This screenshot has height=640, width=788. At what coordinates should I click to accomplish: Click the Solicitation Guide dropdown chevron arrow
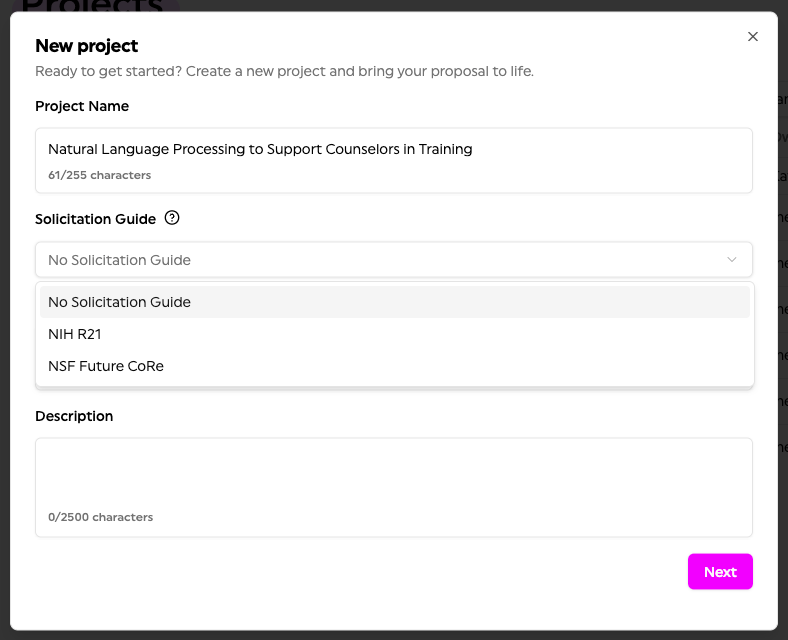pos(732,260)
